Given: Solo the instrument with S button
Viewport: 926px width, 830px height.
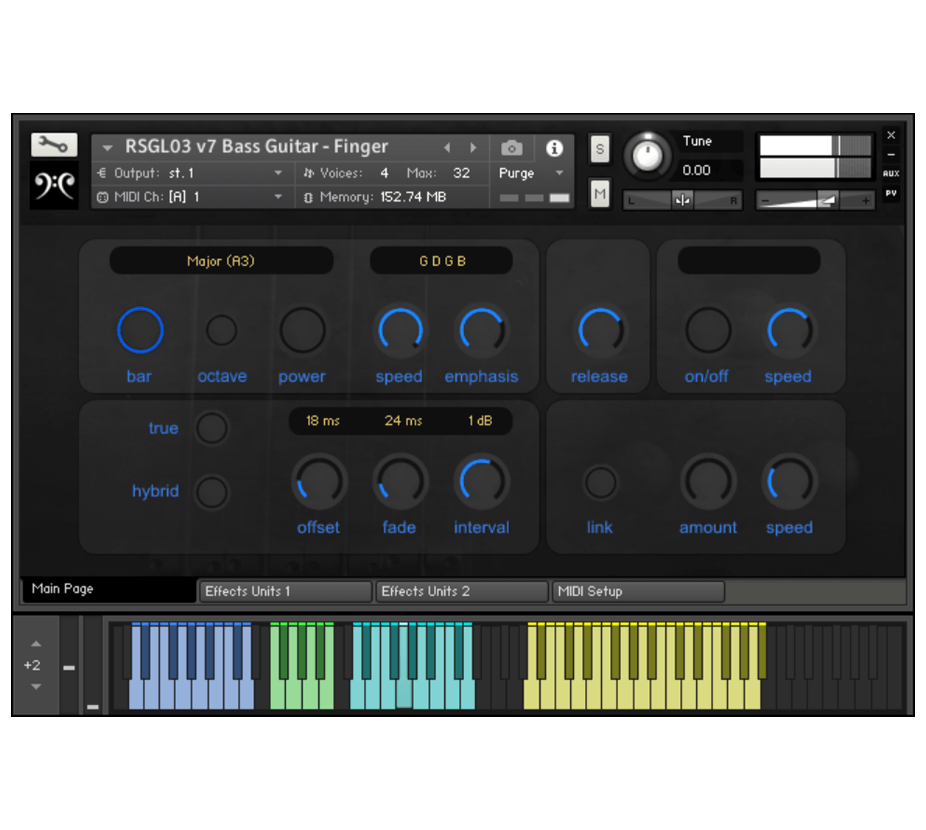Looking at the screenshot, I should point(599,148).
